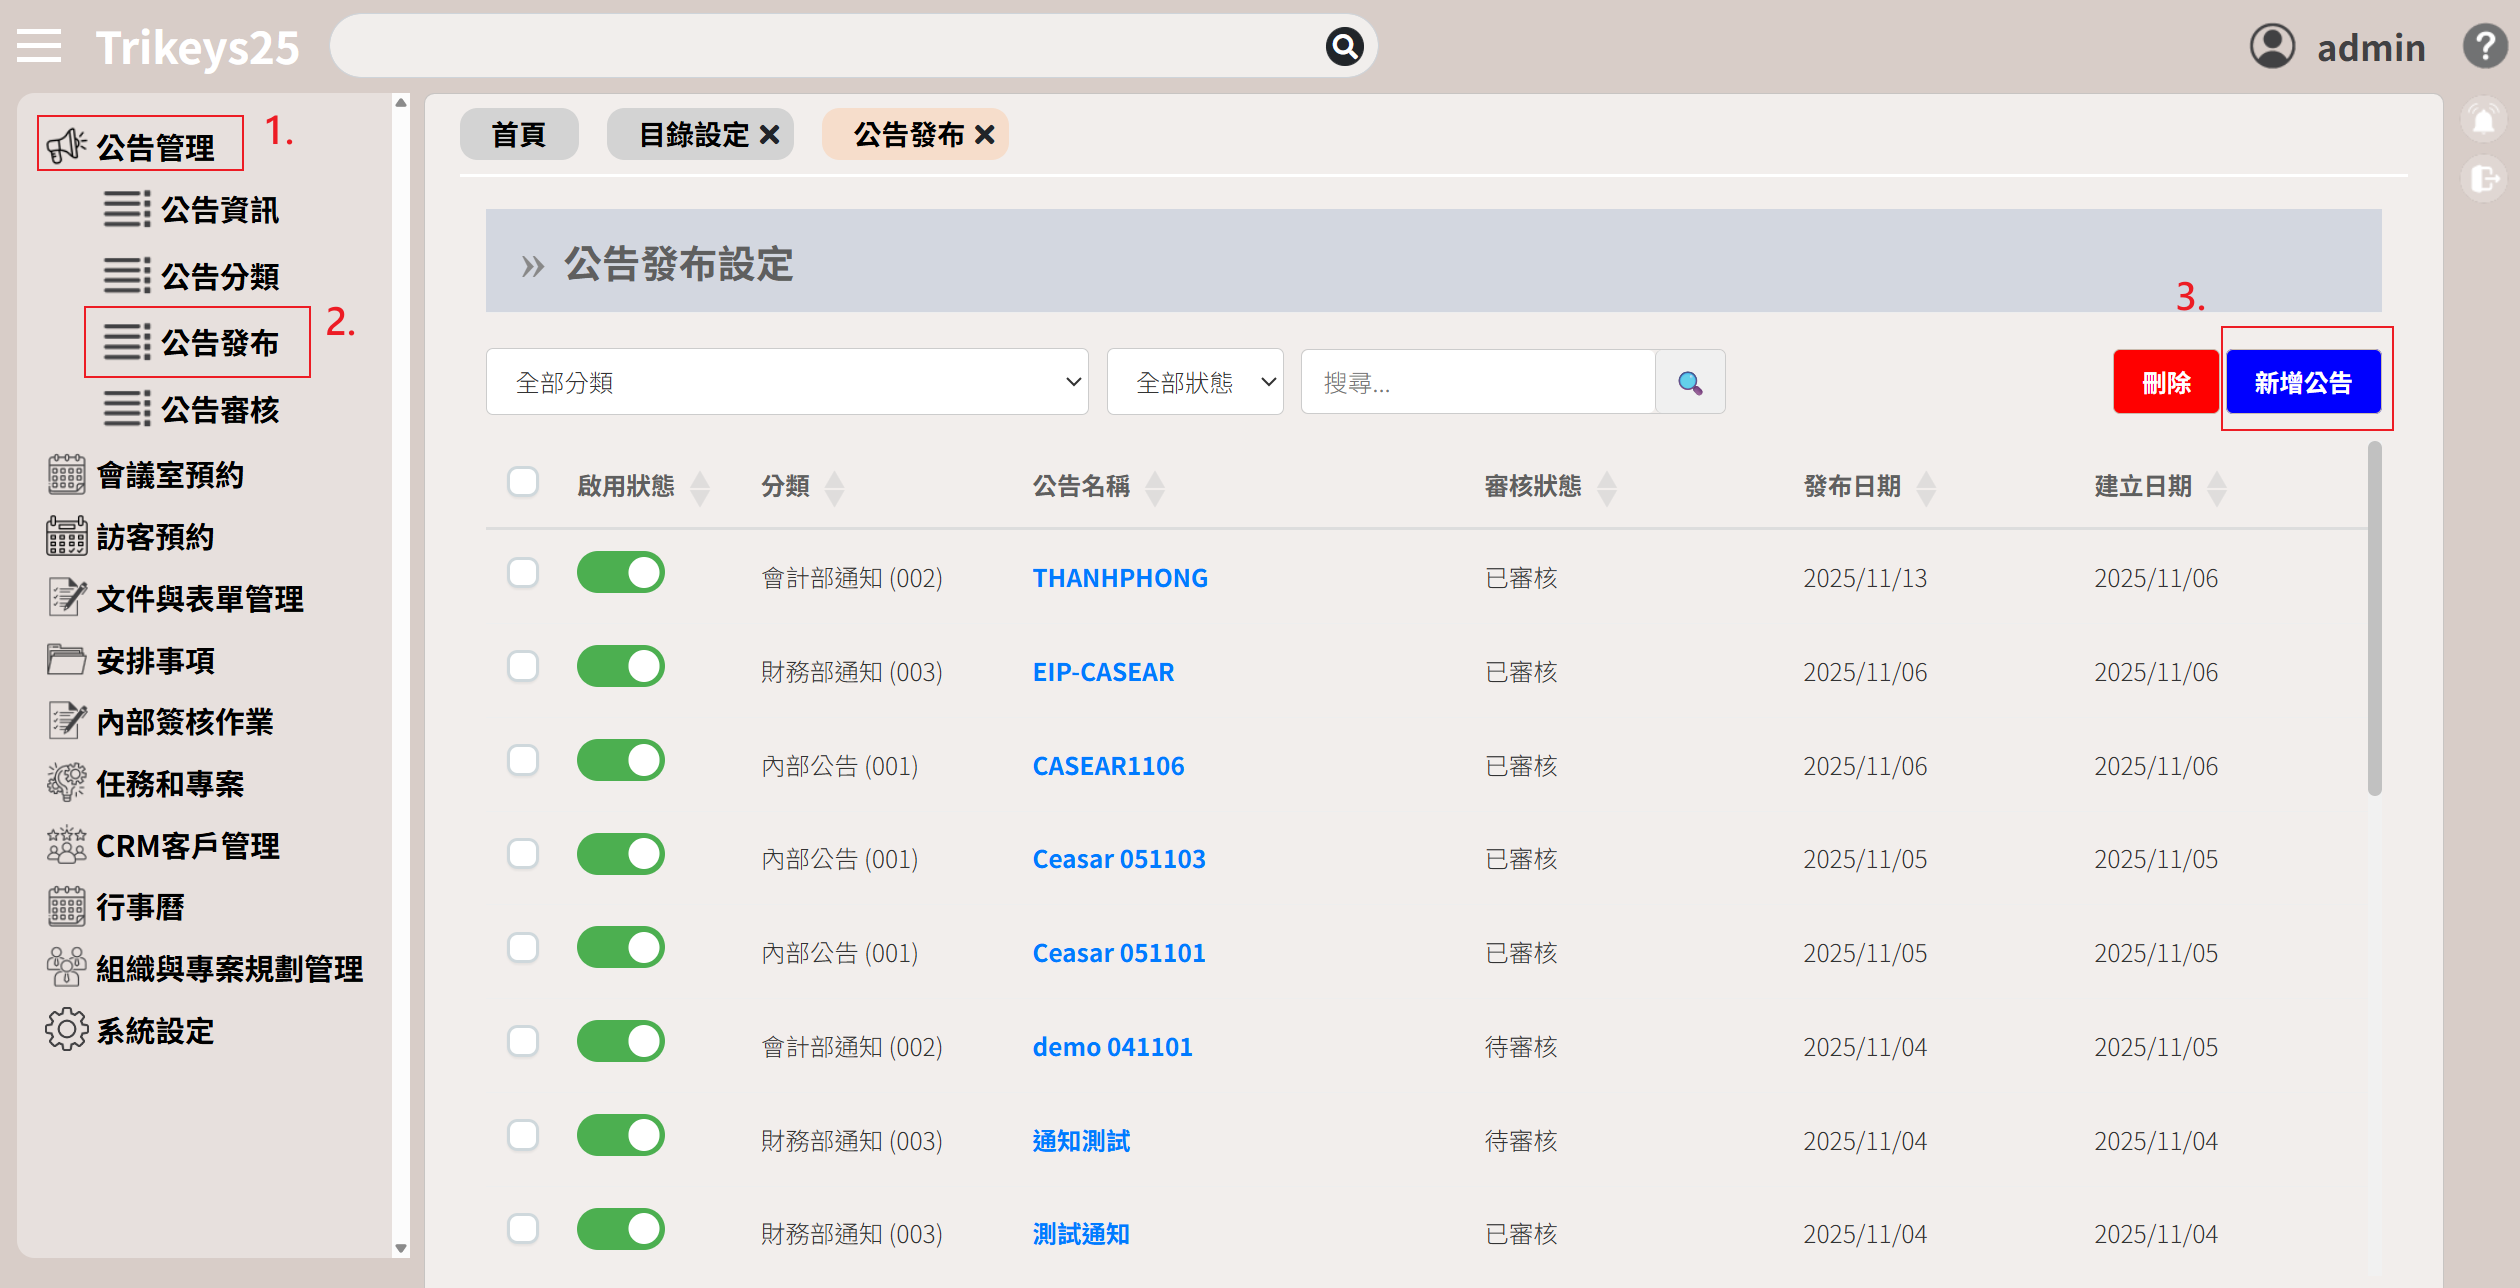Click the hamburger menu icon

(39, 46)
